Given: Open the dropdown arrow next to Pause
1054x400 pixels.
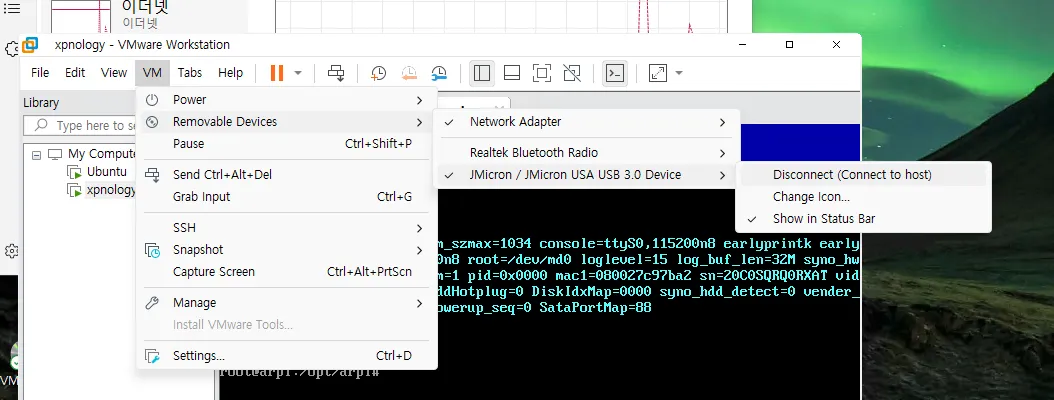Looking at the screenshot, I should tap(298, 73).
